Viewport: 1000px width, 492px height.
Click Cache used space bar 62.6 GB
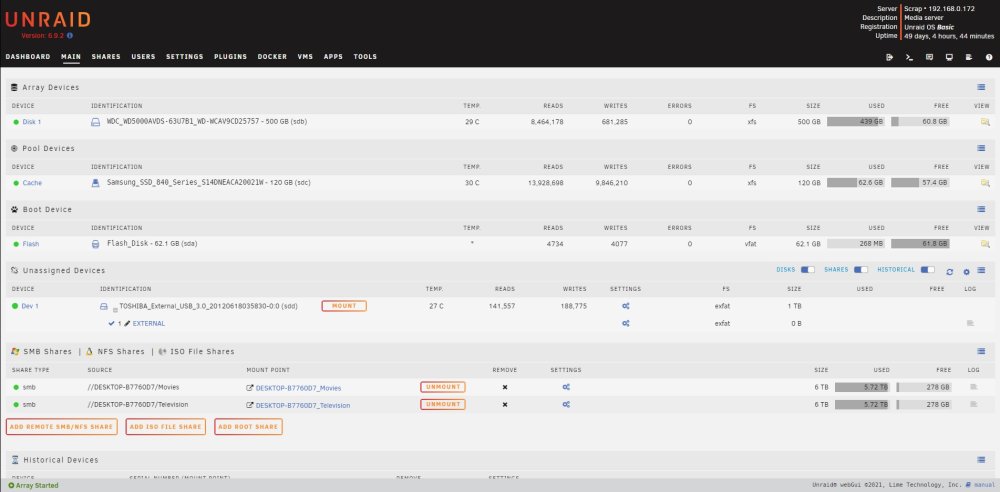(856, 183)
